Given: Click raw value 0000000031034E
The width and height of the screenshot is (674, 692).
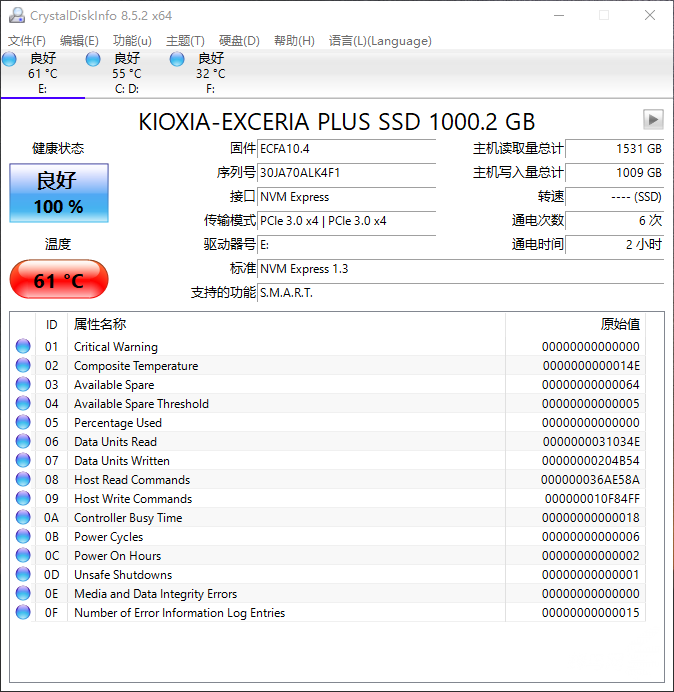Looking at the screenshot, I should (x=591, y=442).
